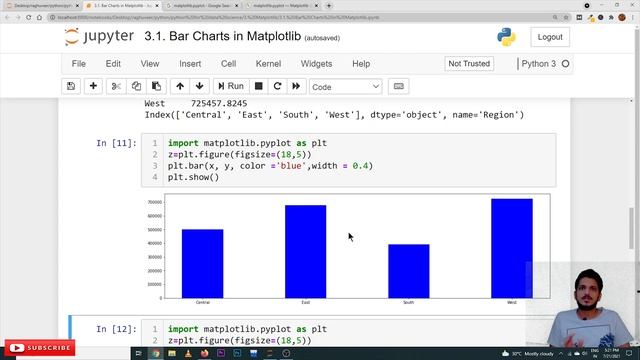This screenshot has height=360, width=640.
Task: Open the taskbar notification center icon
Action: (629, 353)
